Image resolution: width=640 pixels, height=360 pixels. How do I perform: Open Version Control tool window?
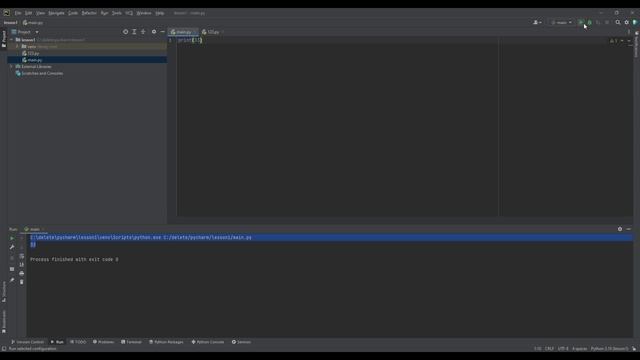27,342
